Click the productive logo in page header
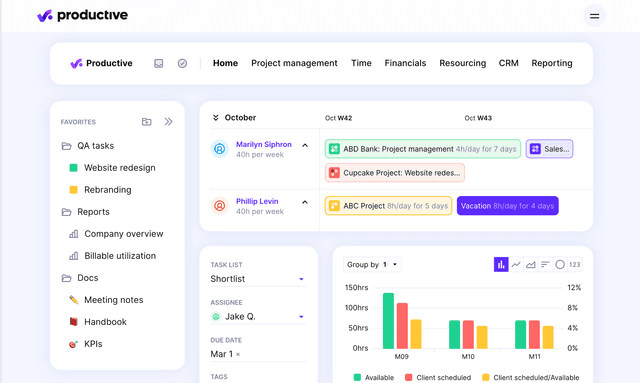640x383 pixels. 82,16
